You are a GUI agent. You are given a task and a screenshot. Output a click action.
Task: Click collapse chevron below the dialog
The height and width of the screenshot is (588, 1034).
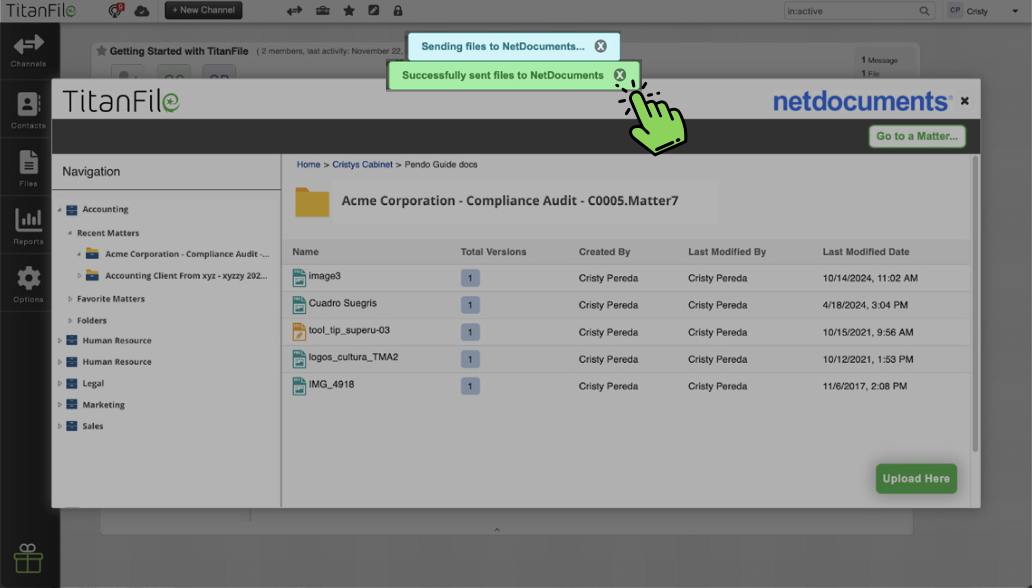coord(497,529)
